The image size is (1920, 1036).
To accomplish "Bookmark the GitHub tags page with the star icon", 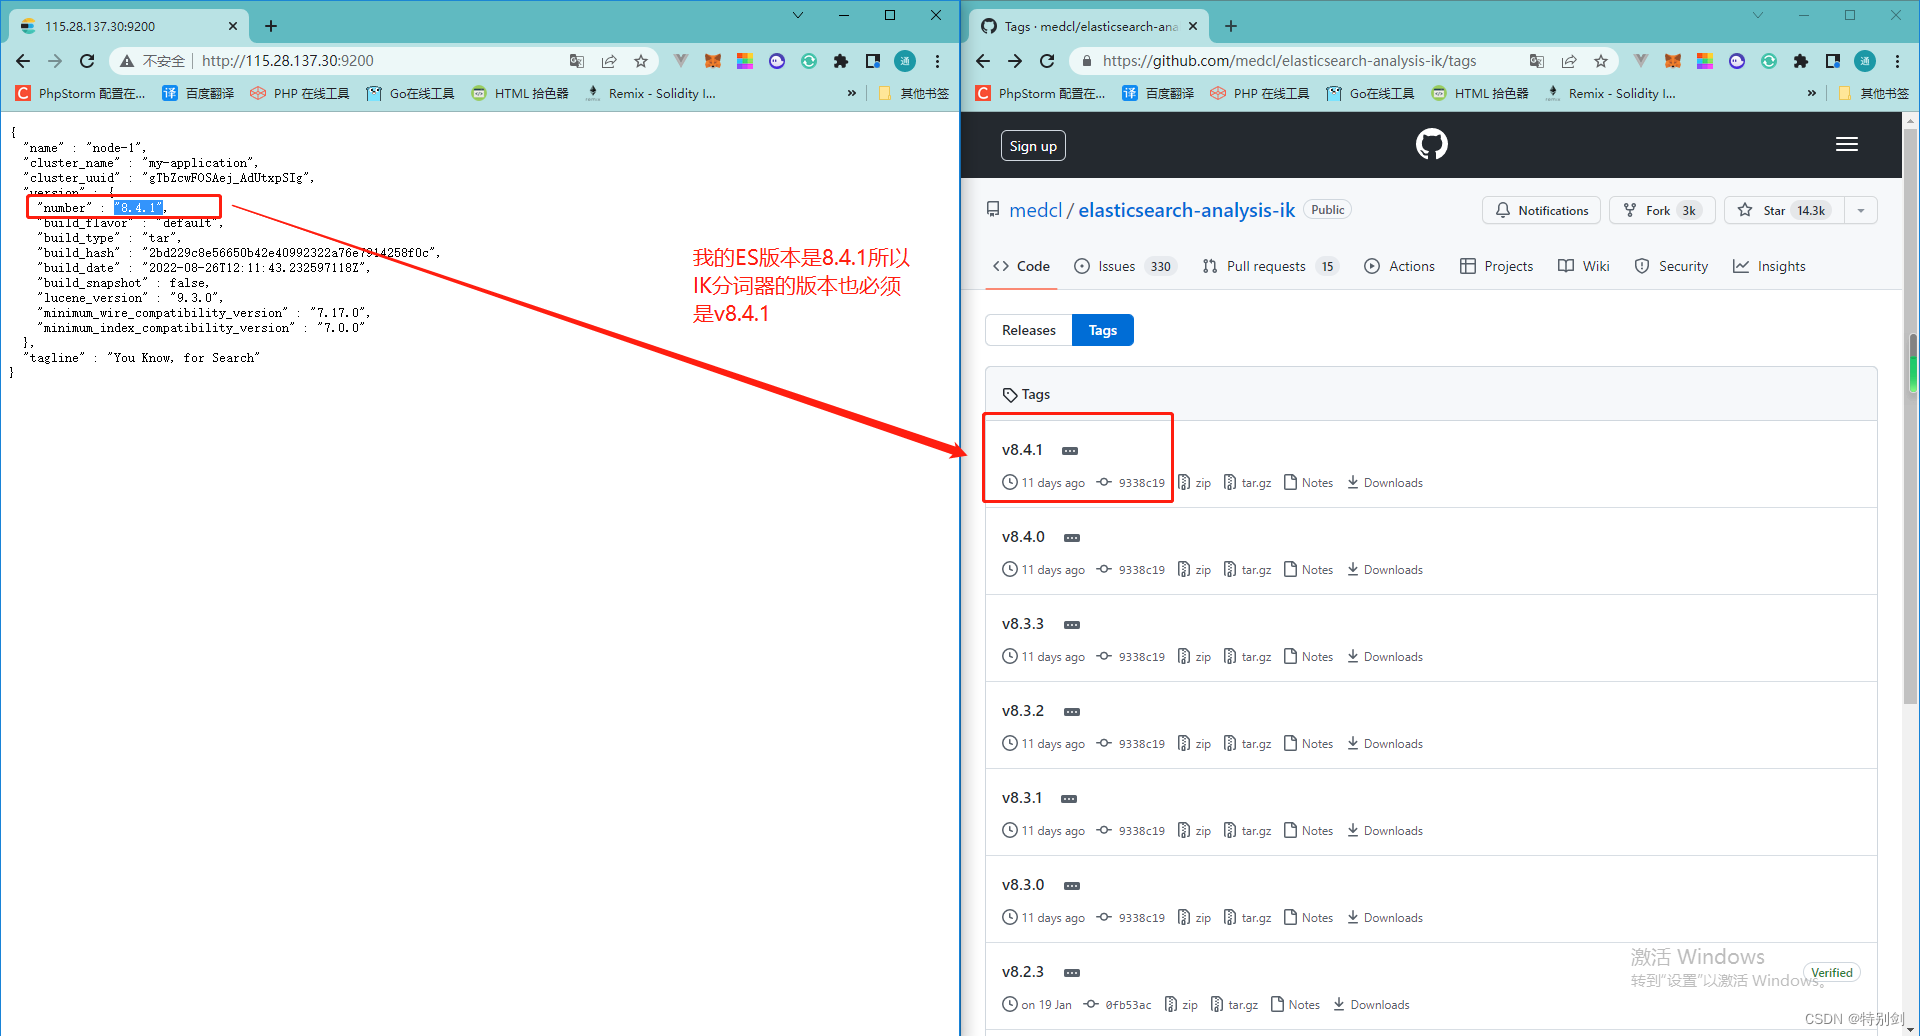I will coord(1601,61).
